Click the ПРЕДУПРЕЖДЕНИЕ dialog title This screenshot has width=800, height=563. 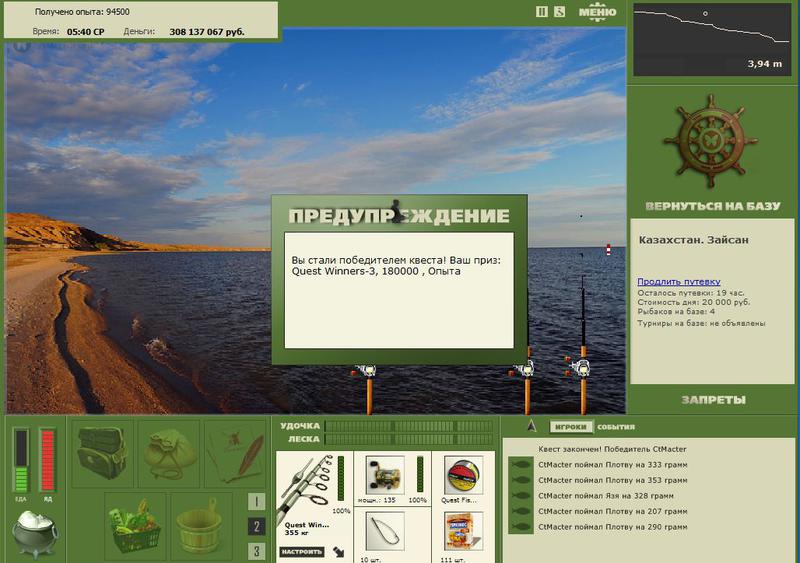[399, 216]
